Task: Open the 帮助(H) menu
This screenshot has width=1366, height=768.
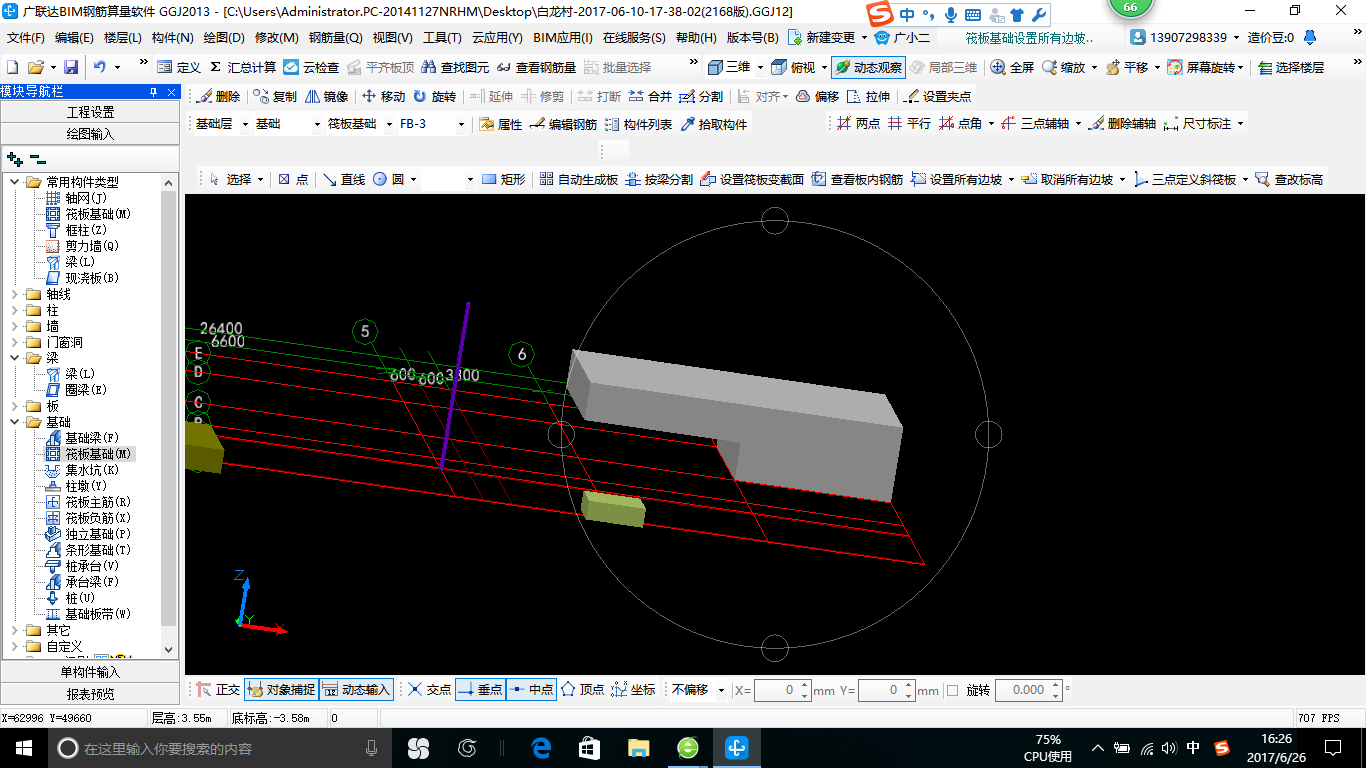Action: 696,38
